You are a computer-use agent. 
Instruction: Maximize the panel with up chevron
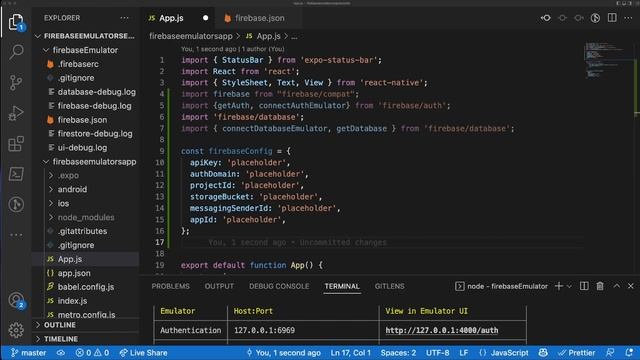(x=616, y=286)
